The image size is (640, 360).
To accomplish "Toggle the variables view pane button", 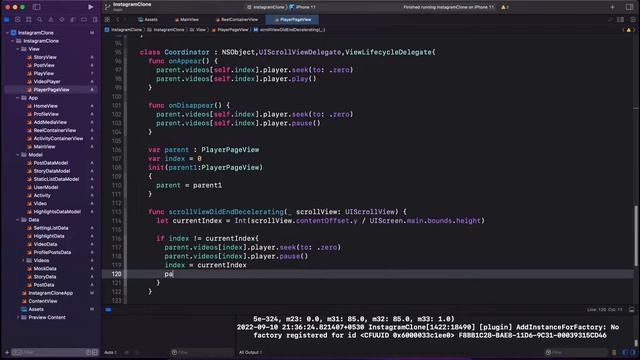I will tap(625, 352).
